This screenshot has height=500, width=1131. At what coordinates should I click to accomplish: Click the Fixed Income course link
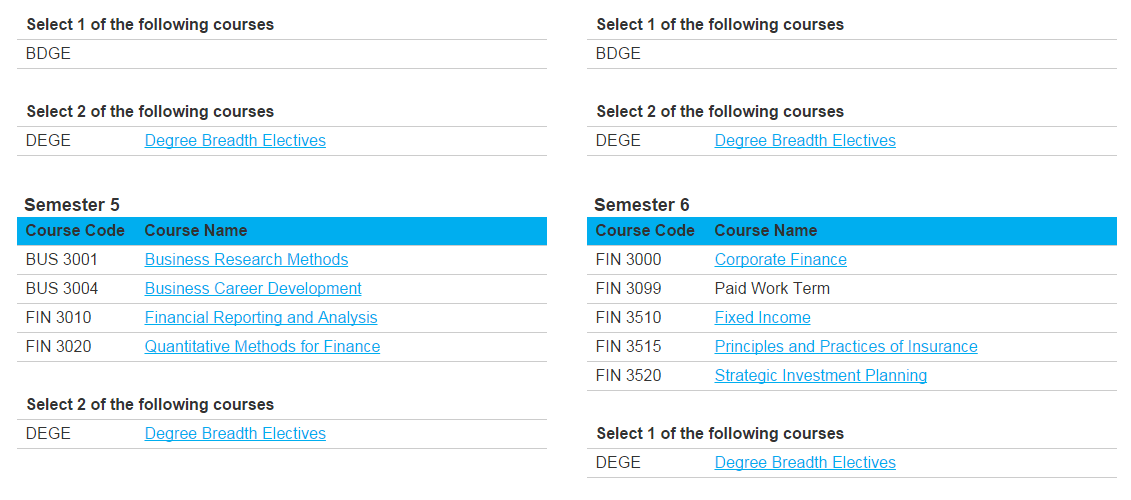tap(762, 318)
